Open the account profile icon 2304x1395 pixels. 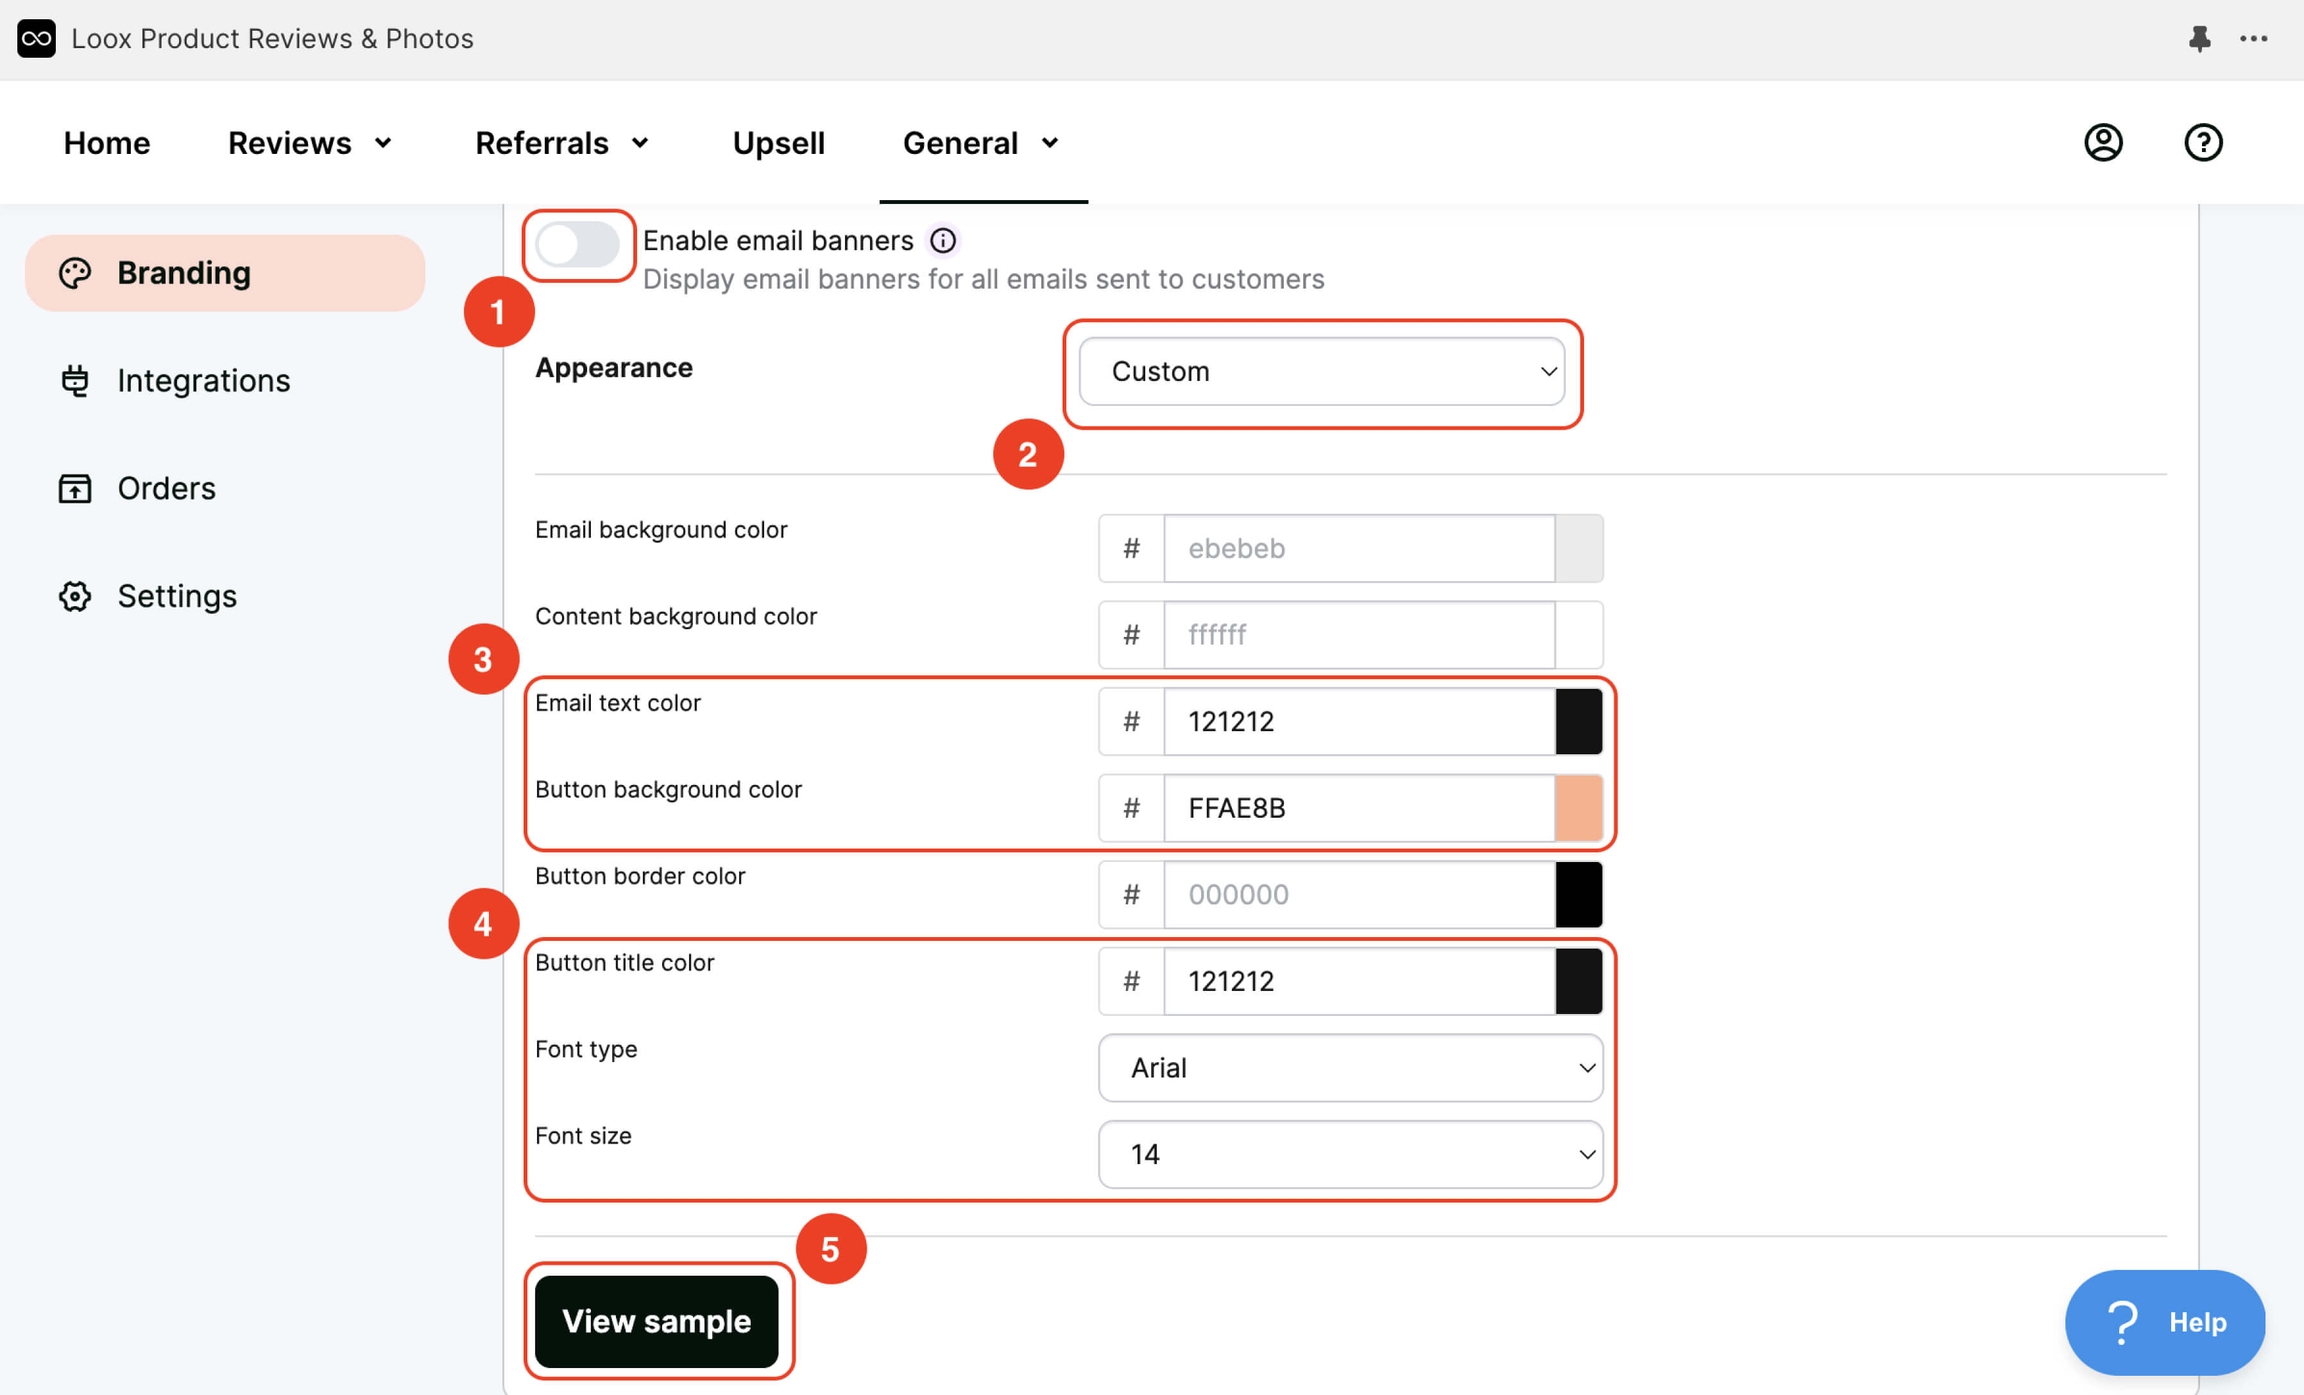(x=2102, y=142)
